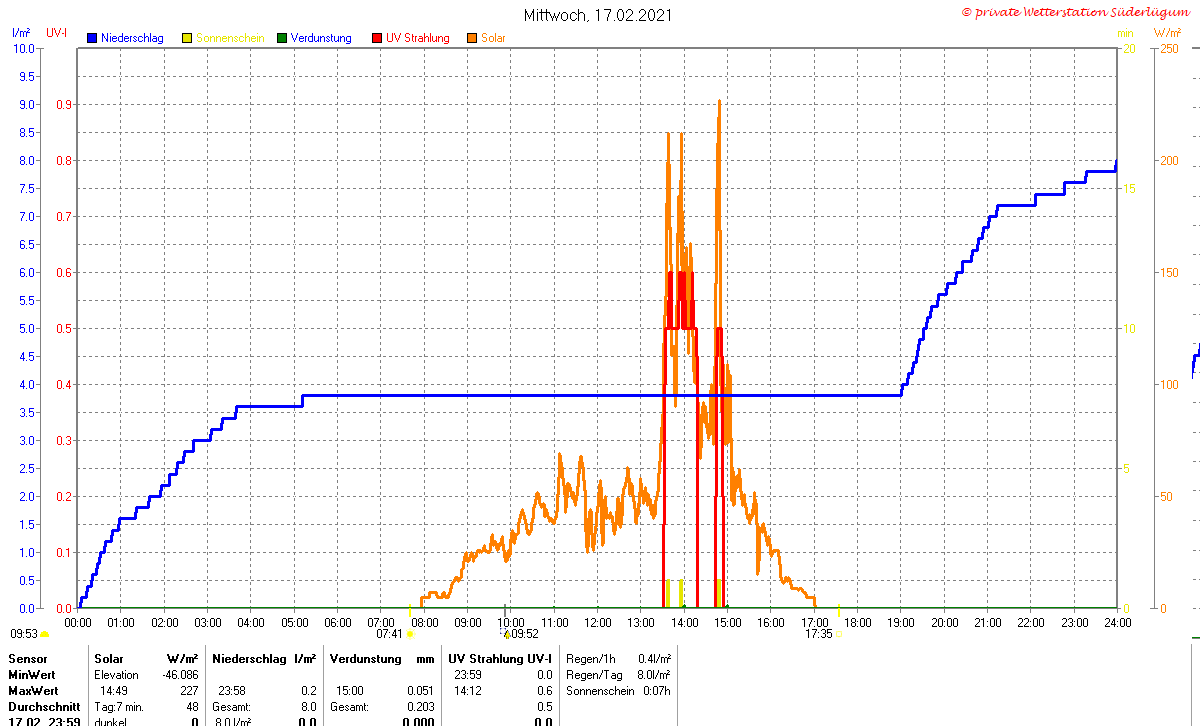The height and width of the screenshot is (726, 1200).
Task: Select the Verdunstung legend label
Action: coord(321,38)
